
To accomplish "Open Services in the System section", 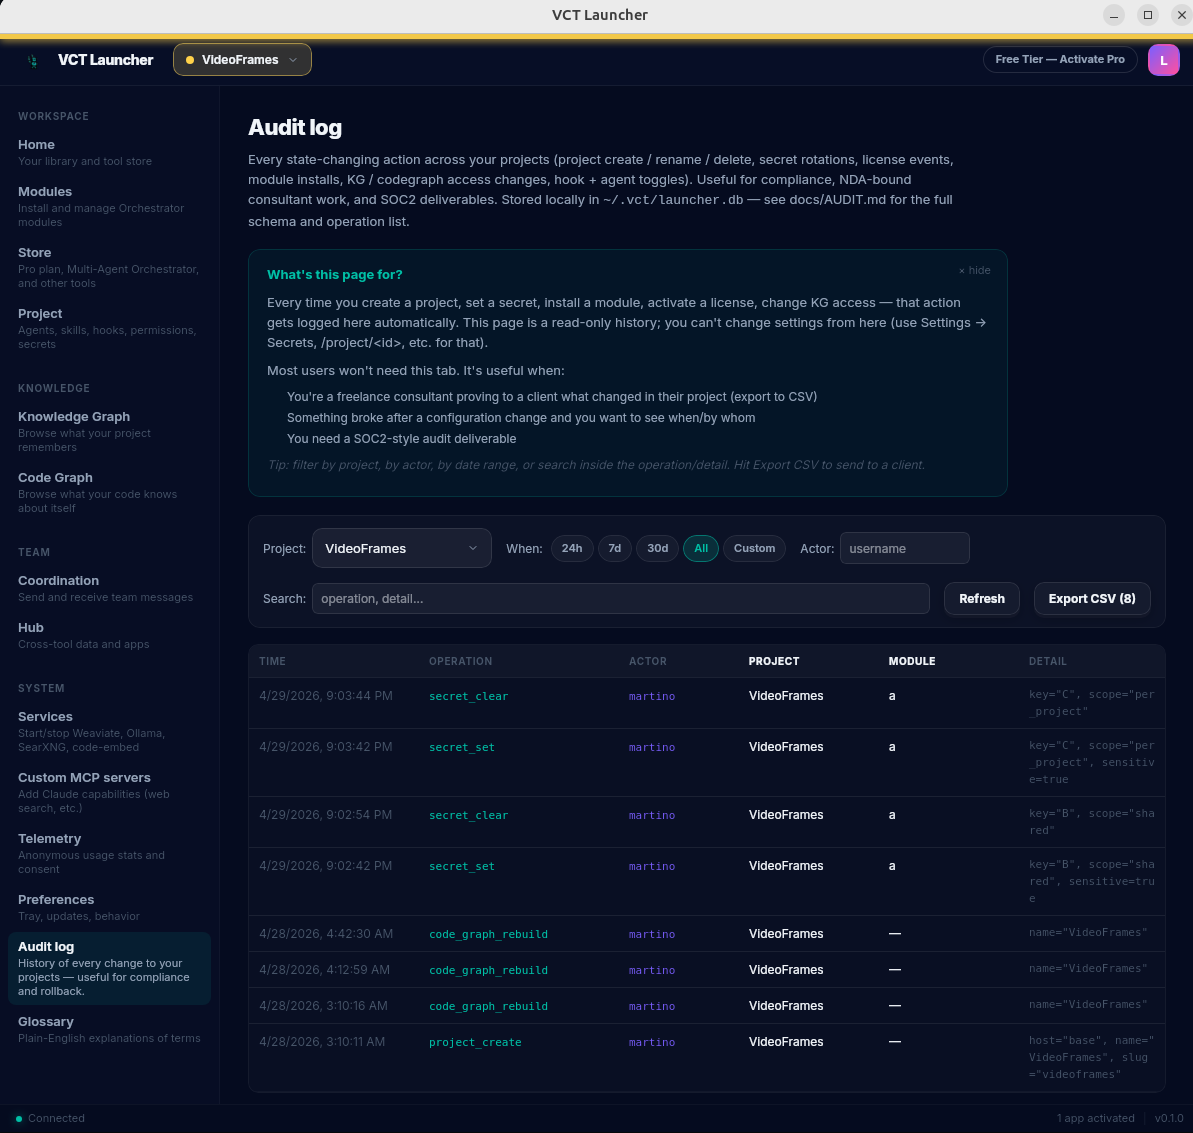I will (x=110, y=730).
